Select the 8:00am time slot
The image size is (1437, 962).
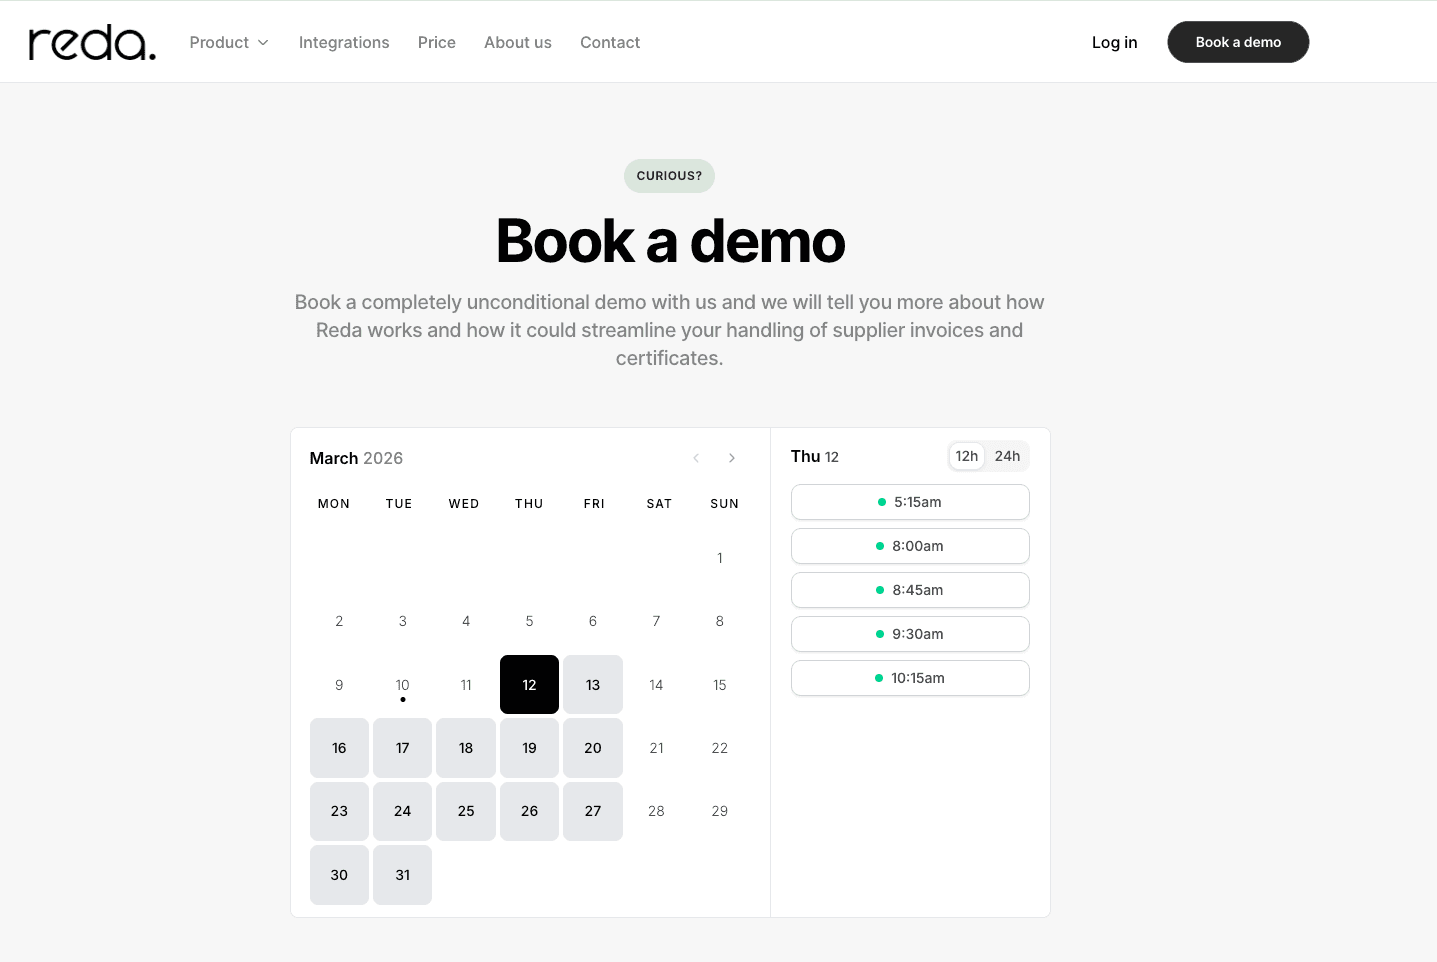tap(910, 546)
